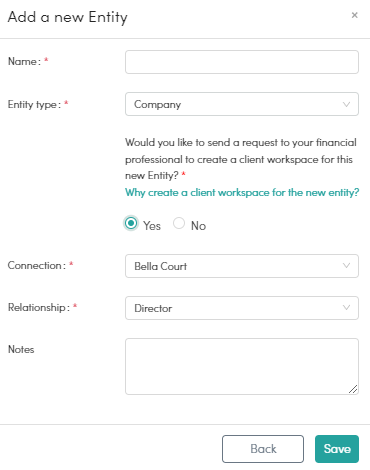This screenshot has height=470, width=370.
Task: Click the chevron arrow in Relationship field
Action: tap(346, 307)
